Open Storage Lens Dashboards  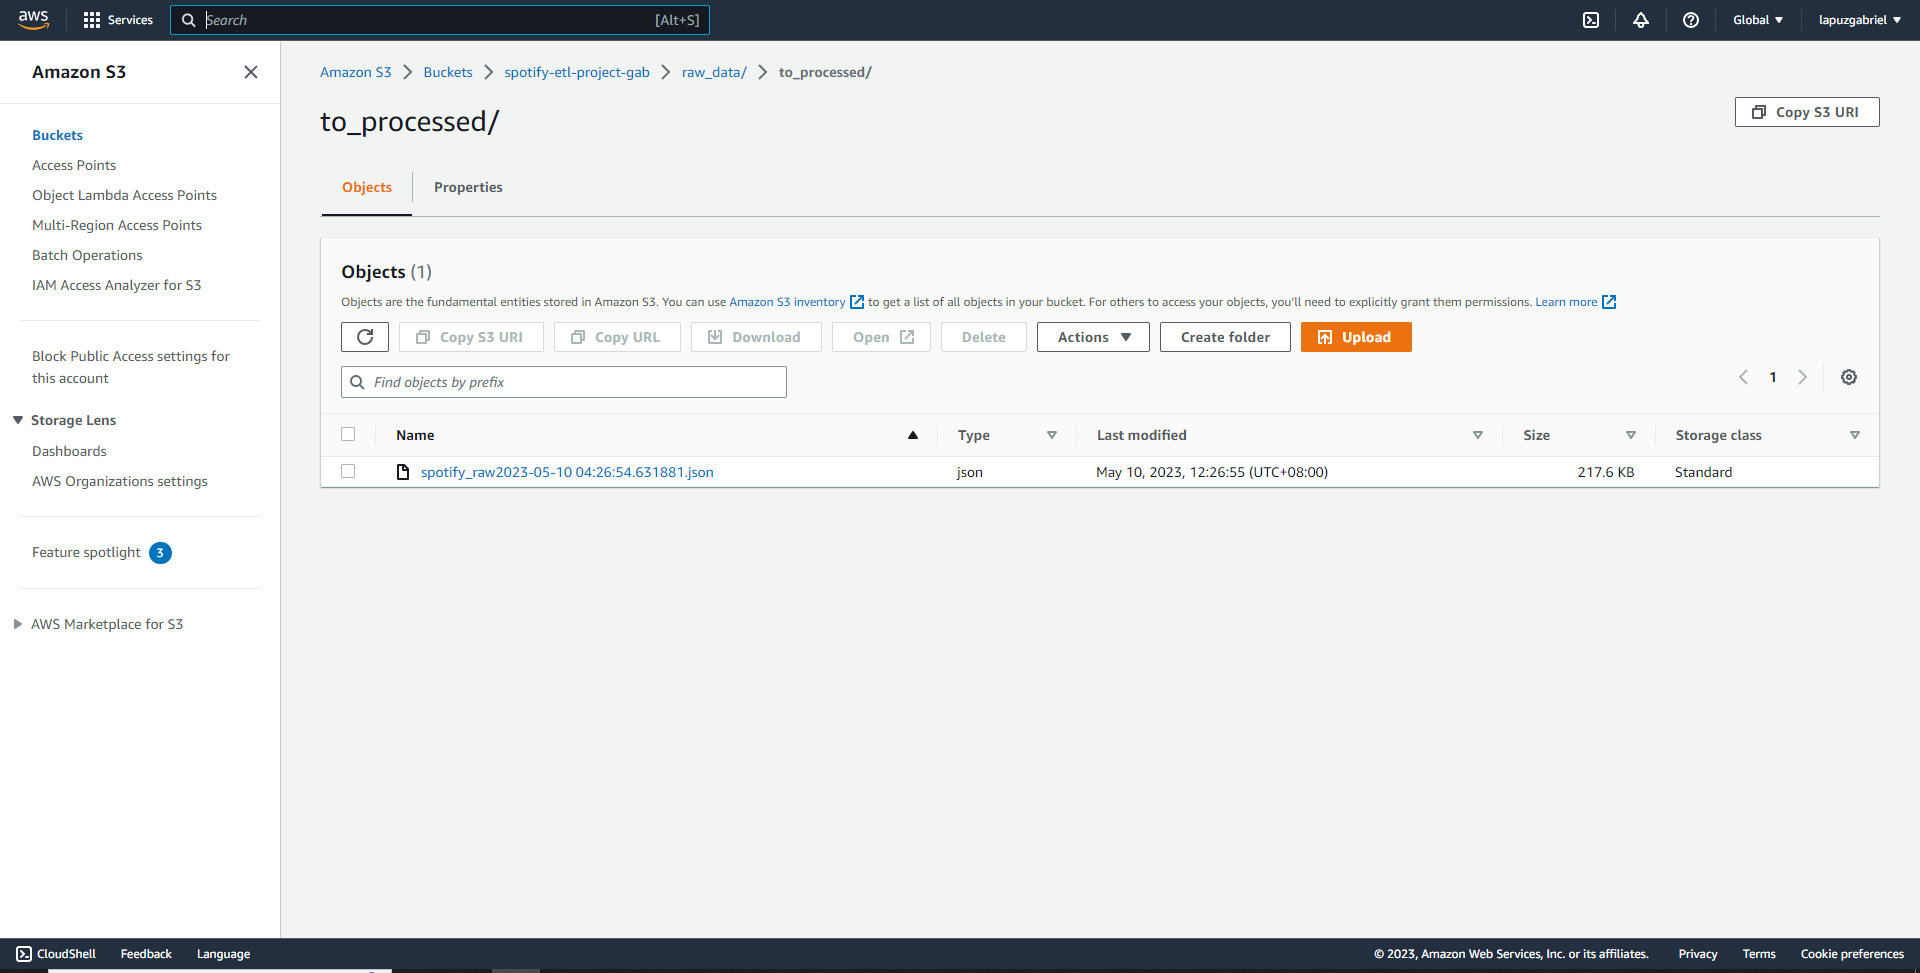69,451
